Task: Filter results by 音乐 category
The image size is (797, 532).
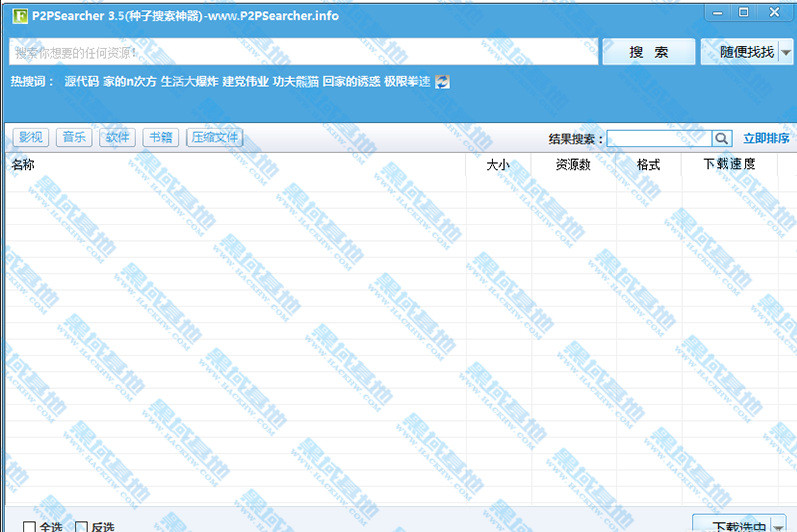Action: pos(74,137)
